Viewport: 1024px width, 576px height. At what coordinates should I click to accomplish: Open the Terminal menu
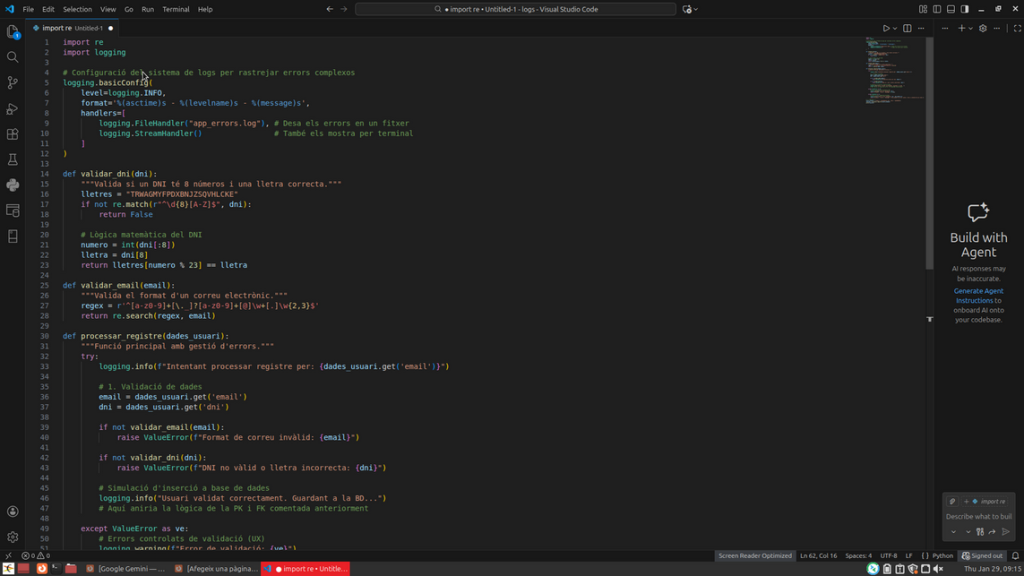pyautogui.click(x=176, y=9)
